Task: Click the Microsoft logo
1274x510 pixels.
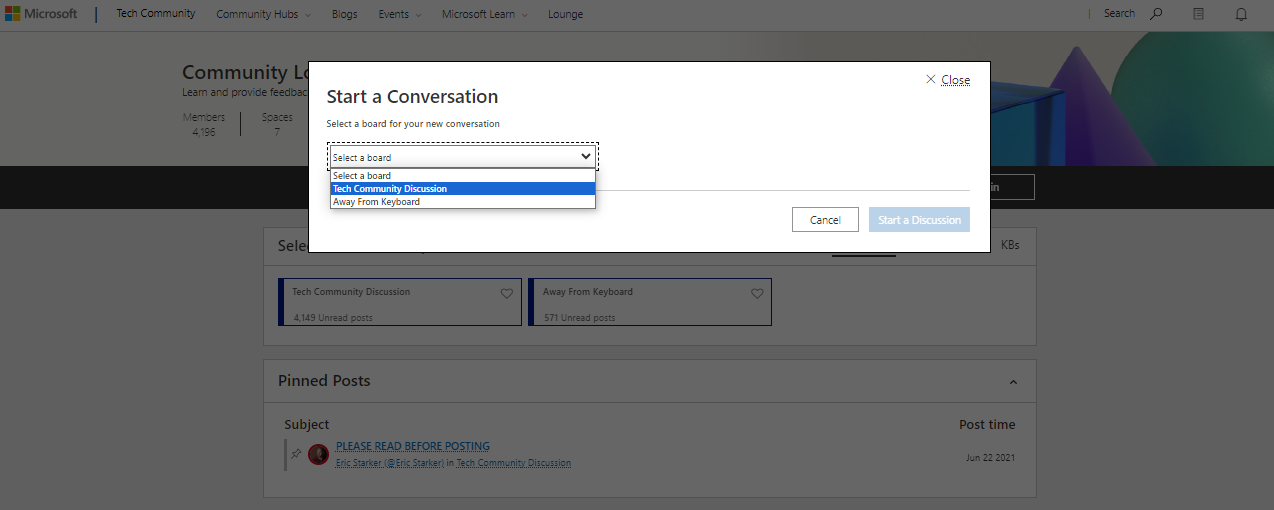Action: (41, 14)
